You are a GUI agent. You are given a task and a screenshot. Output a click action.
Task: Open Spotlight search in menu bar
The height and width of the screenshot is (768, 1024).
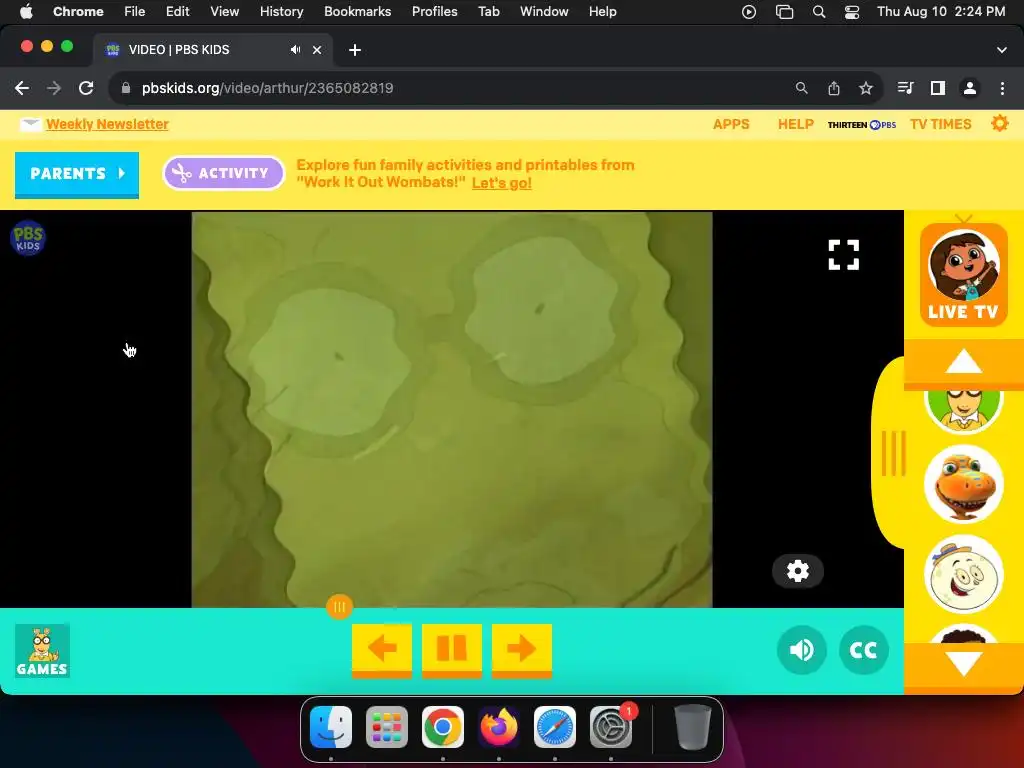(x=818, y=12)
